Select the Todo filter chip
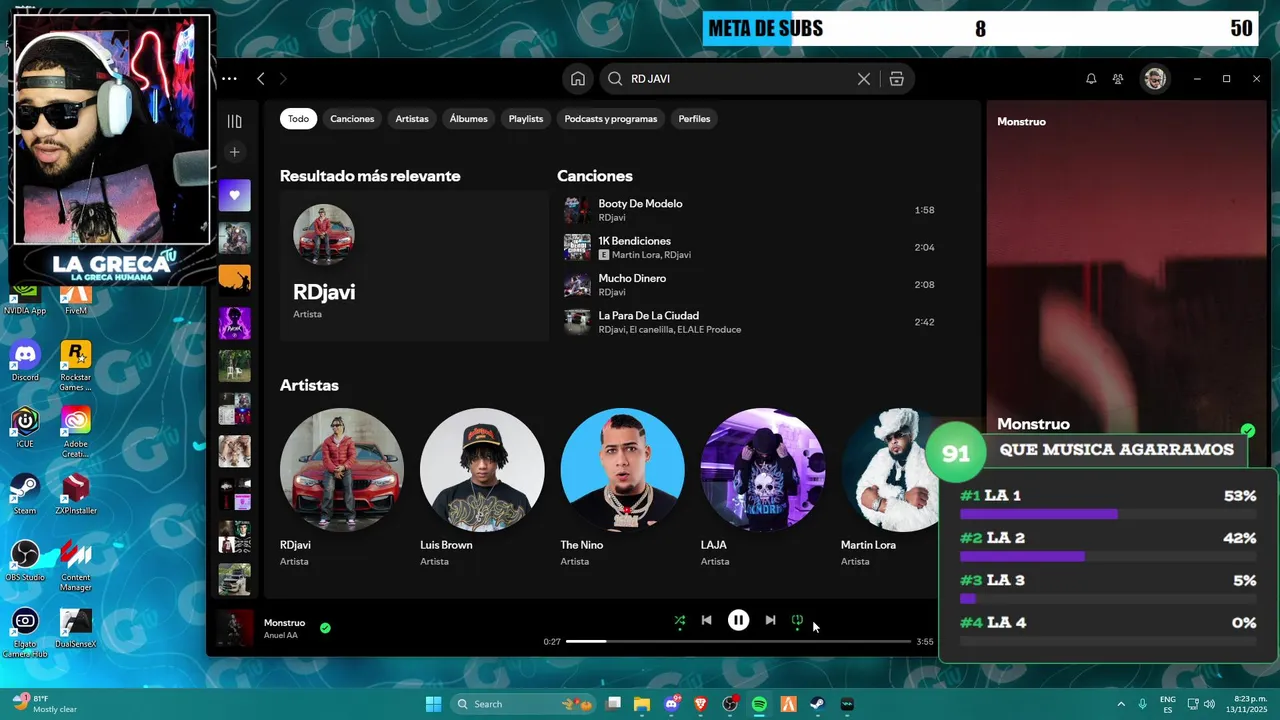 point(298,118)
